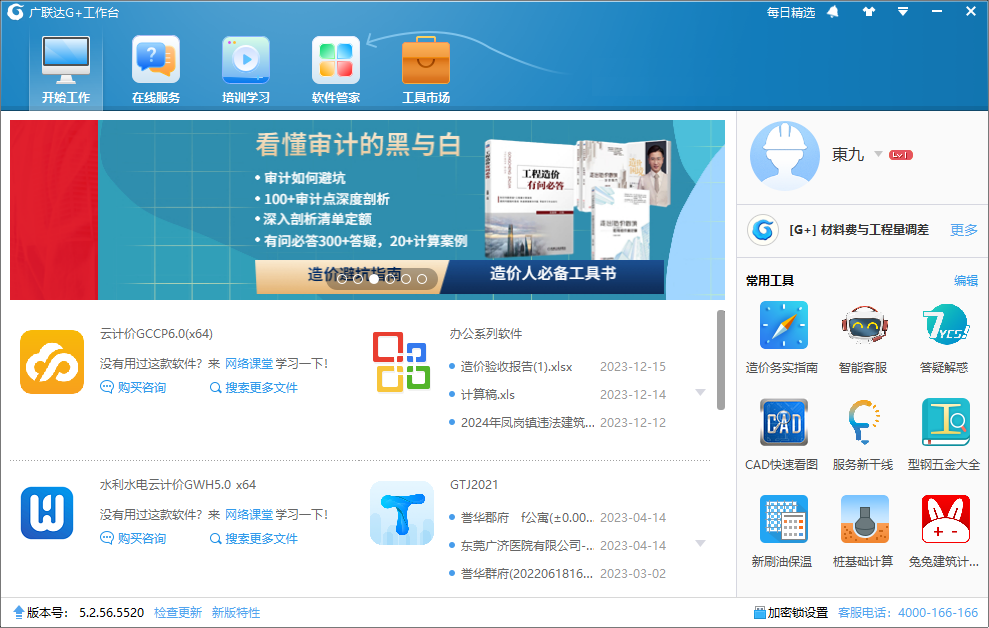Open the 服务新干线 tool
Image resolution: width=989 pixels, height=628 pixels.
(x=863, y=435)
